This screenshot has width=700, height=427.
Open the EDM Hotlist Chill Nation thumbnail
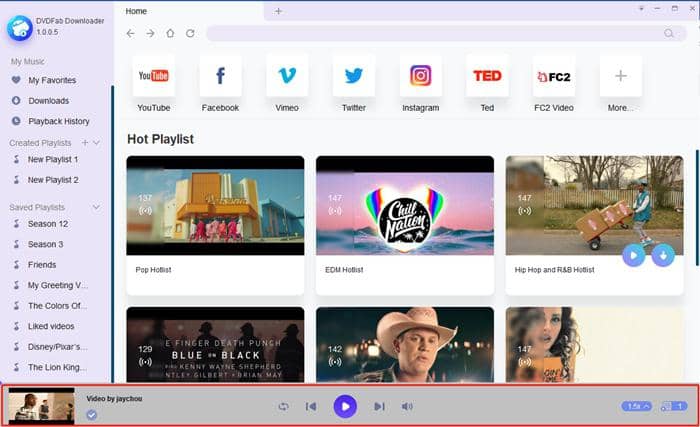pyautogui.click(x=405, y=205)
